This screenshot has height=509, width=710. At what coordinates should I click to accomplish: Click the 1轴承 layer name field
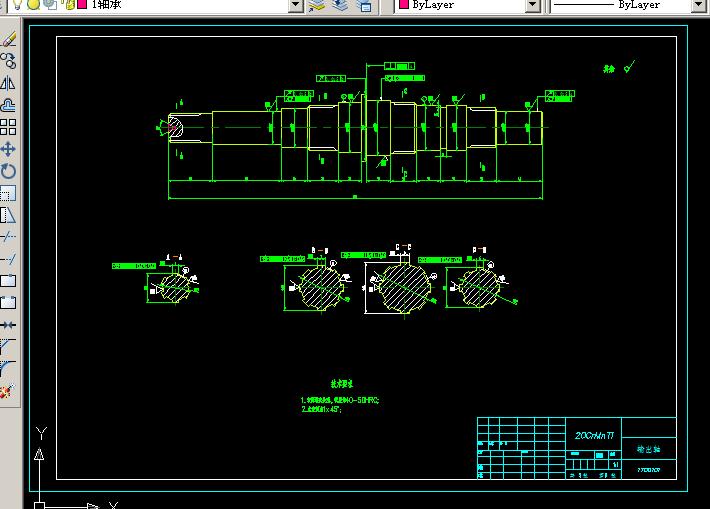(107, 5)
